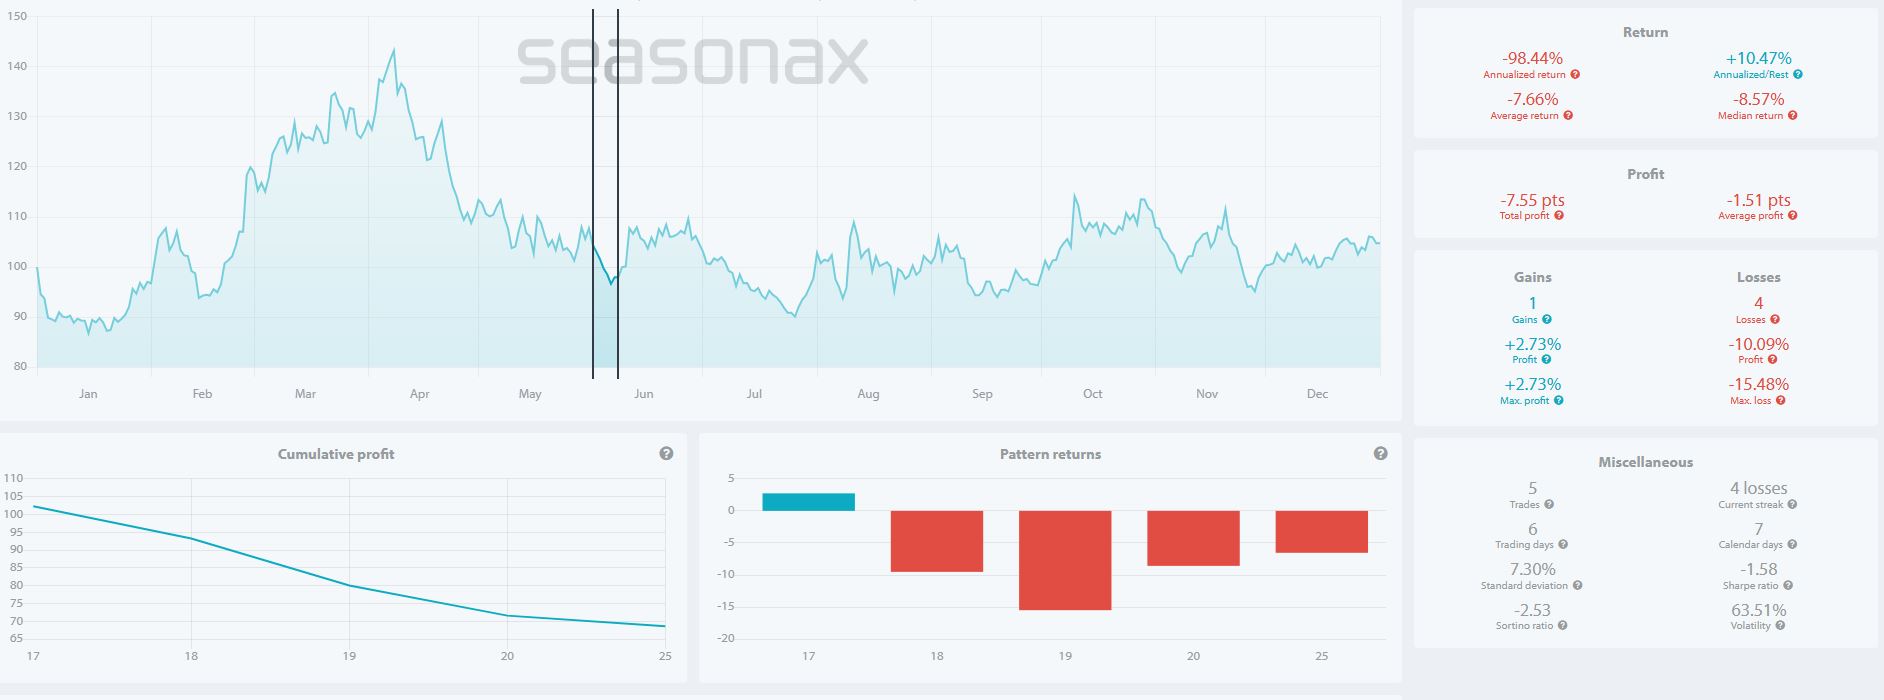
Task: Click the Average profit help icon
Action: 1792,216
